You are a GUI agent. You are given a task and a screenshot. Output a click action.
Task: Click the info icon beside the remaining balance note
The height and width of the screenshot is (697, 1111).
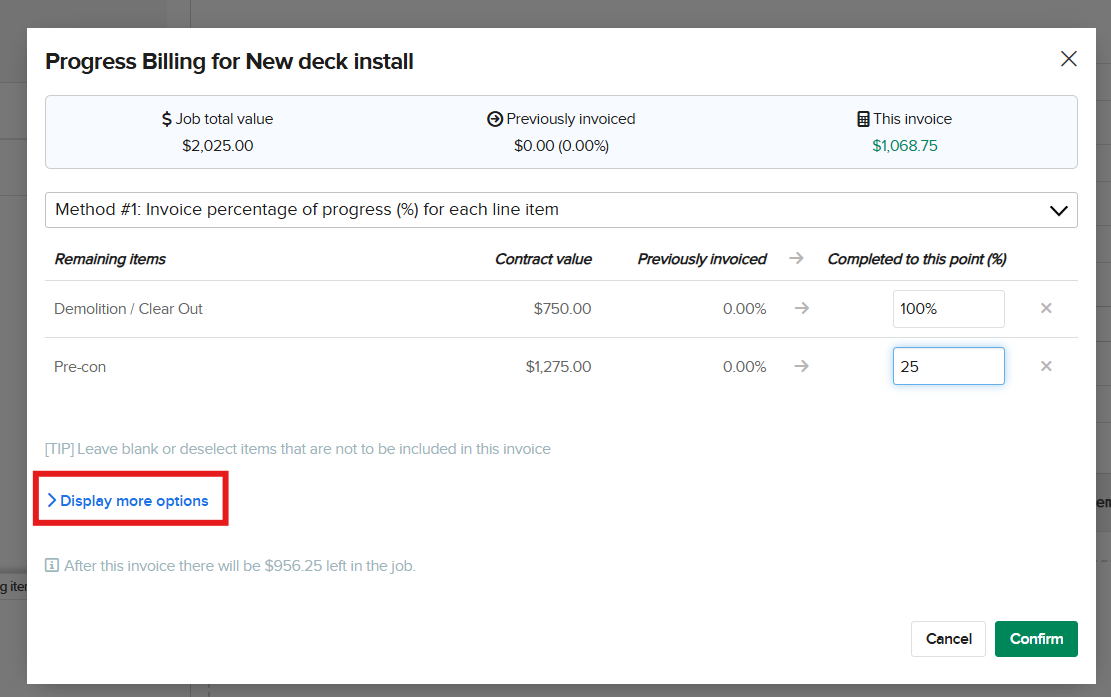click(52, 566)
